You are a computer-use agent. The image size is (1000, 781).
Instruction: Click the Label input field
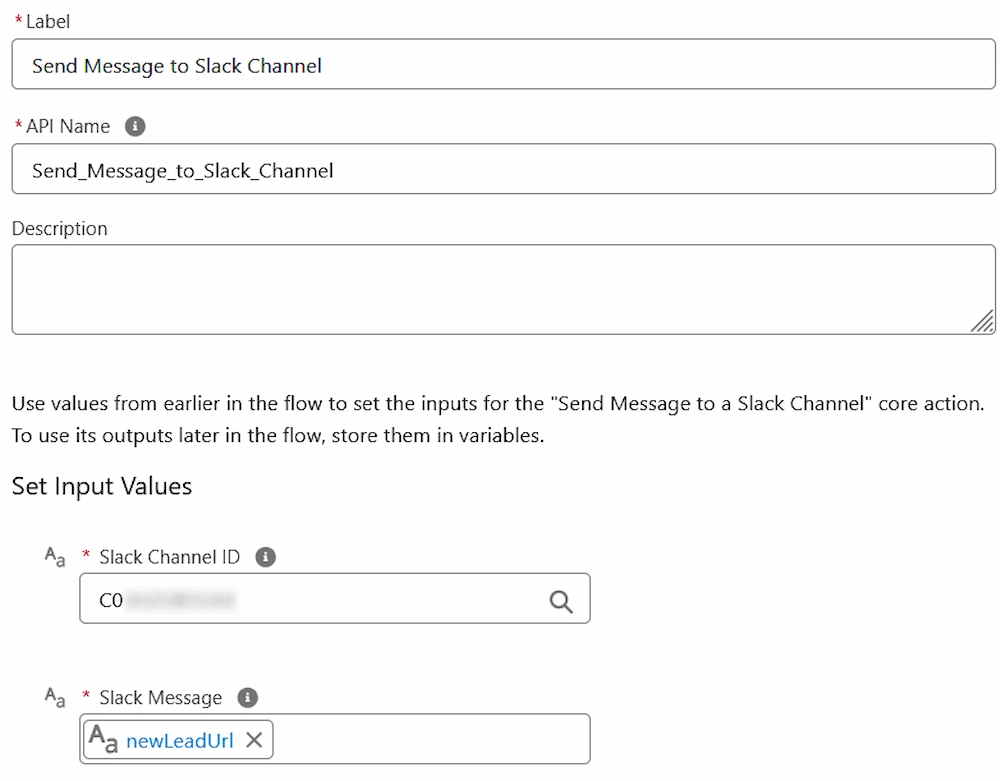[x=503, y=64]
